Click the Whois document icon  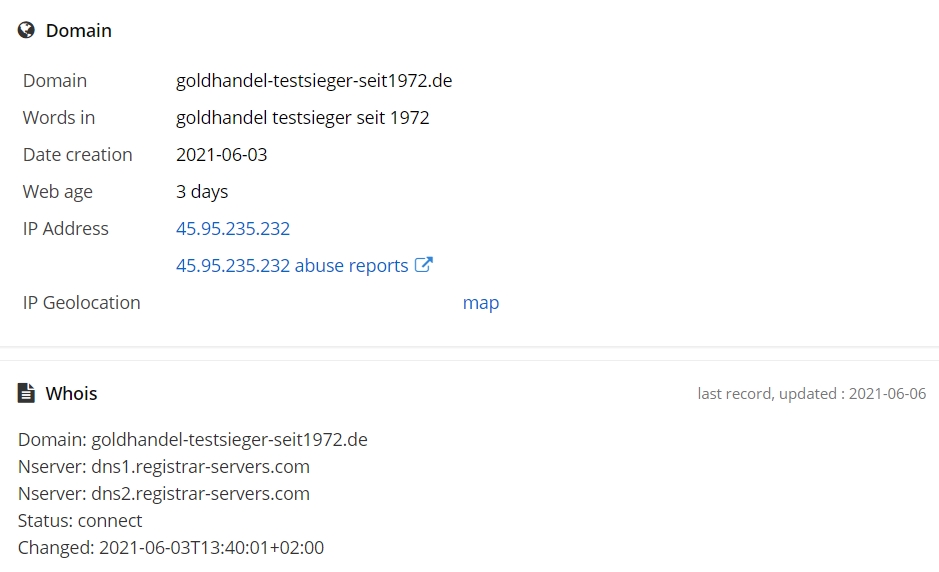click(27, 393)
